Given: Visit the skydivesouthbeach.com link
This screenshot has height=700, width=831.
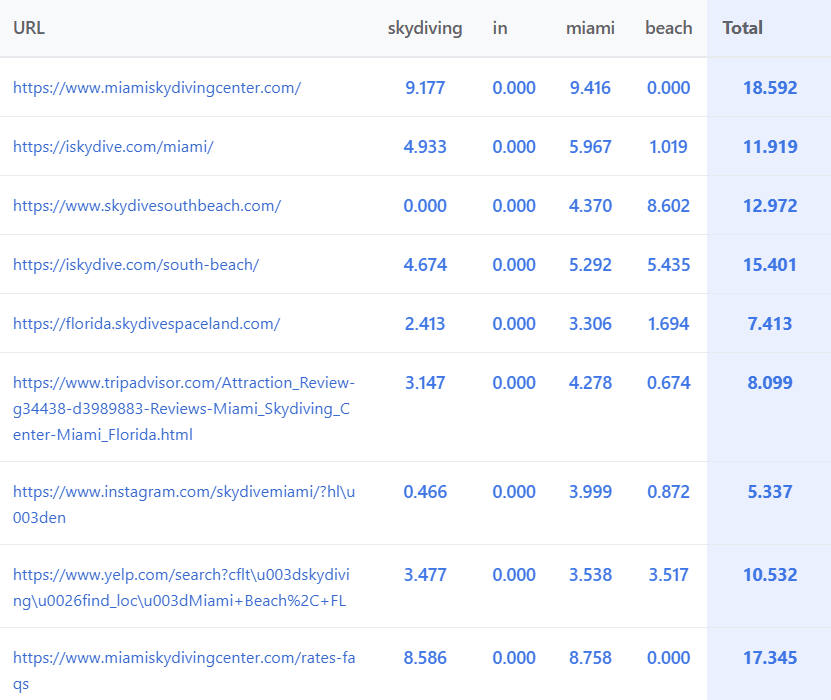Looking at the screenshot, I should point(147,206).
